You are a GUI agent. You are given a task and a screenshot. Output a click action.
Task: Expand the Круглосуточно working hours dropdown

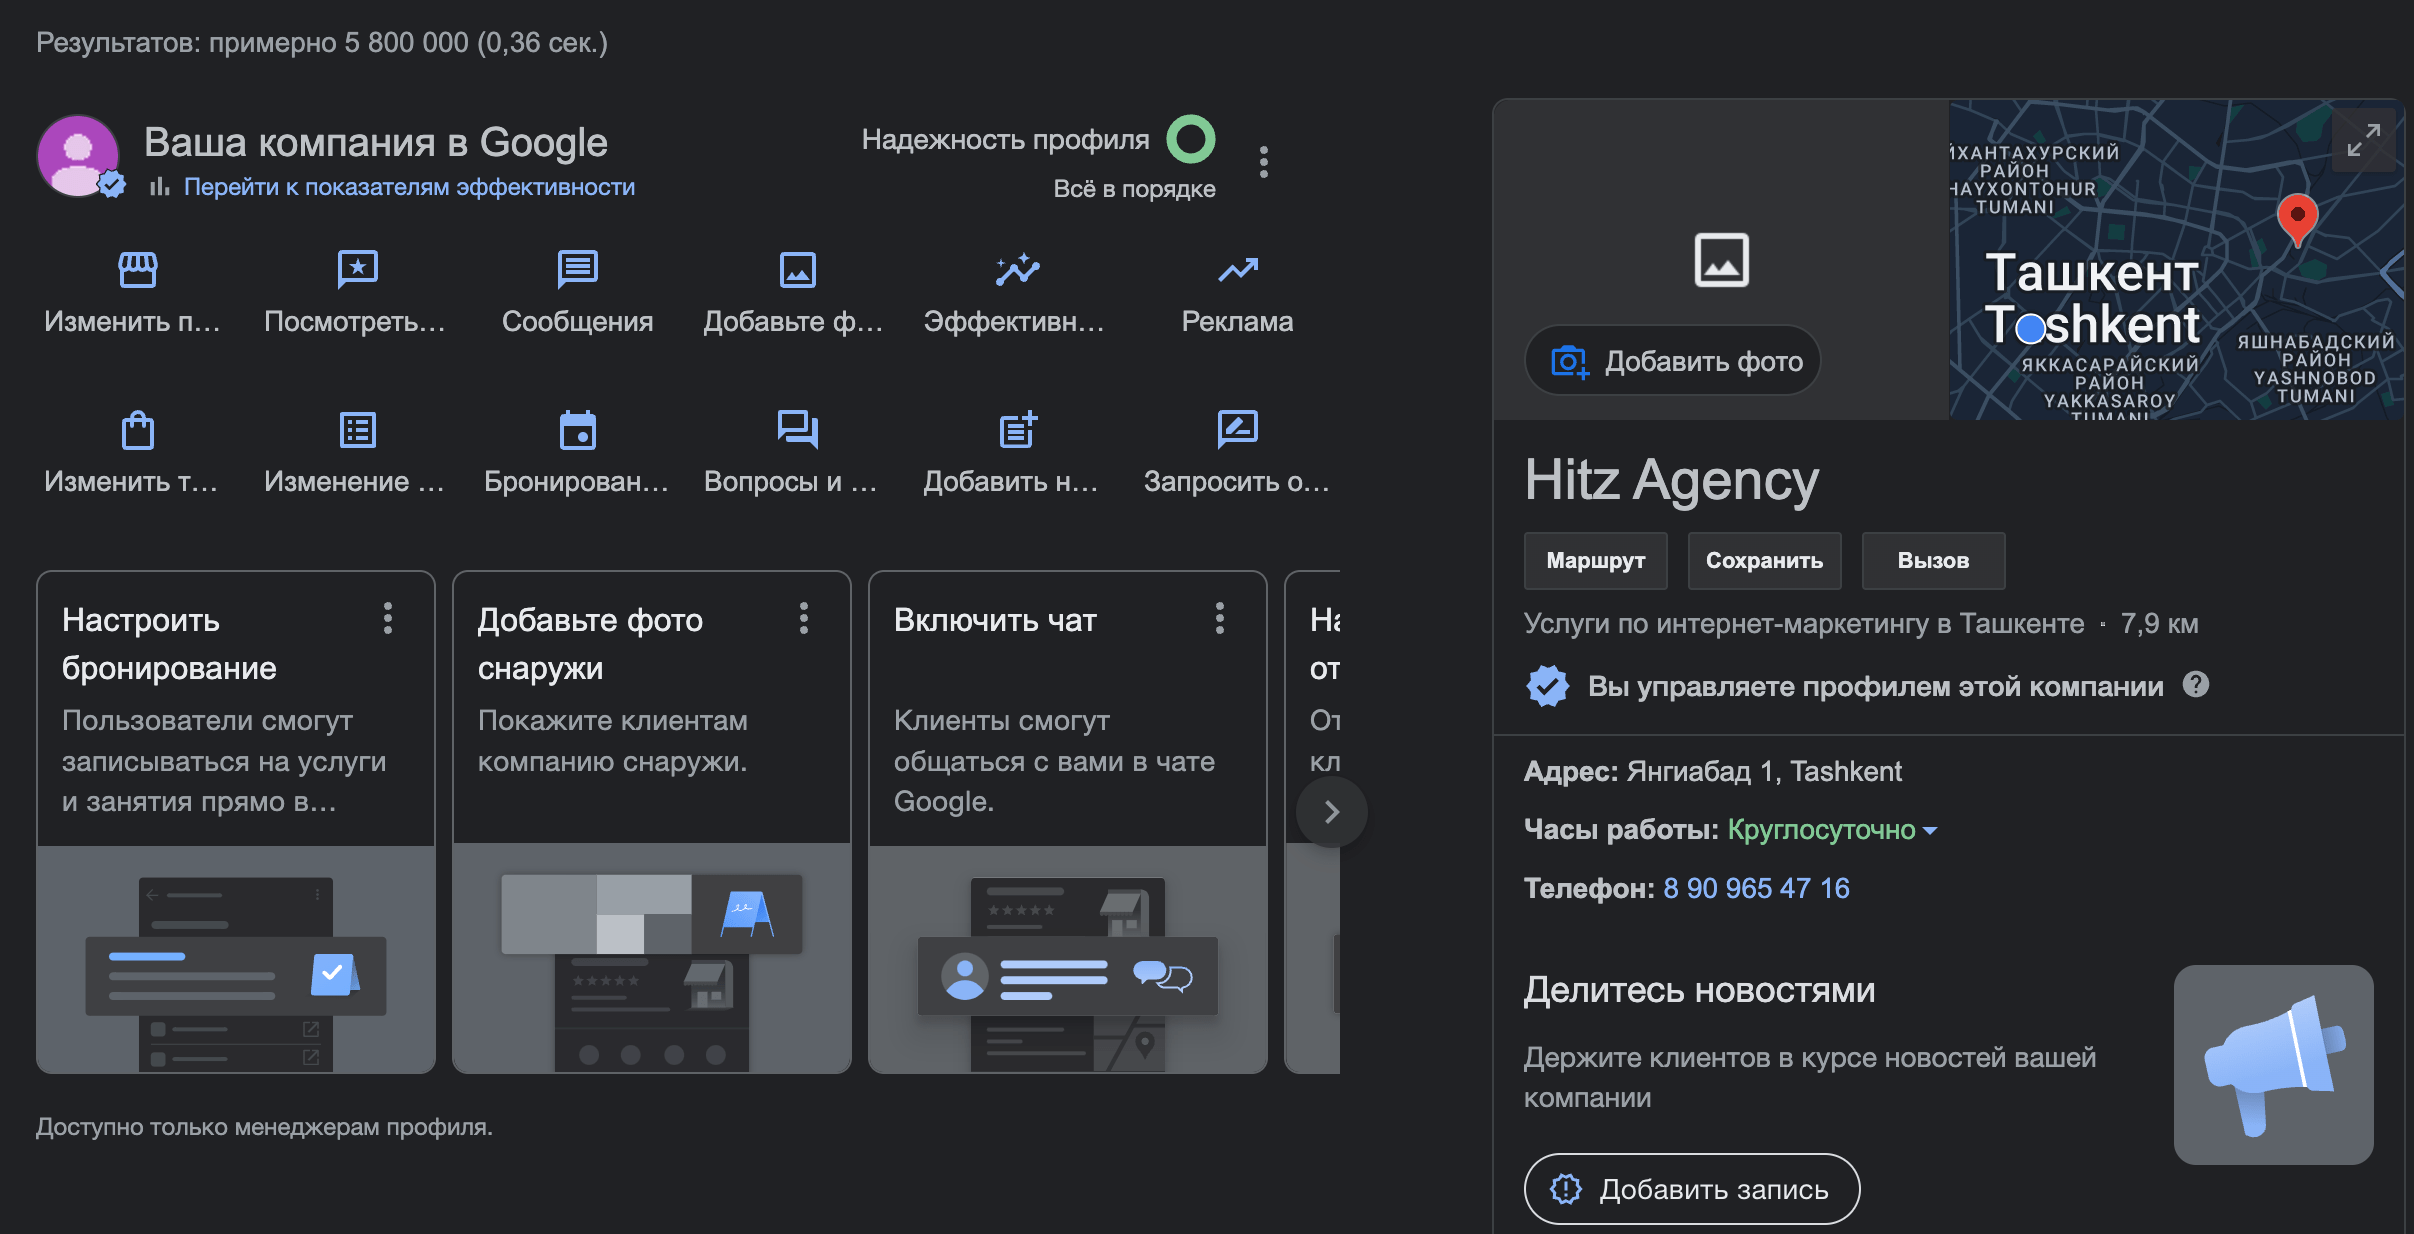(x=1831, y=830)
